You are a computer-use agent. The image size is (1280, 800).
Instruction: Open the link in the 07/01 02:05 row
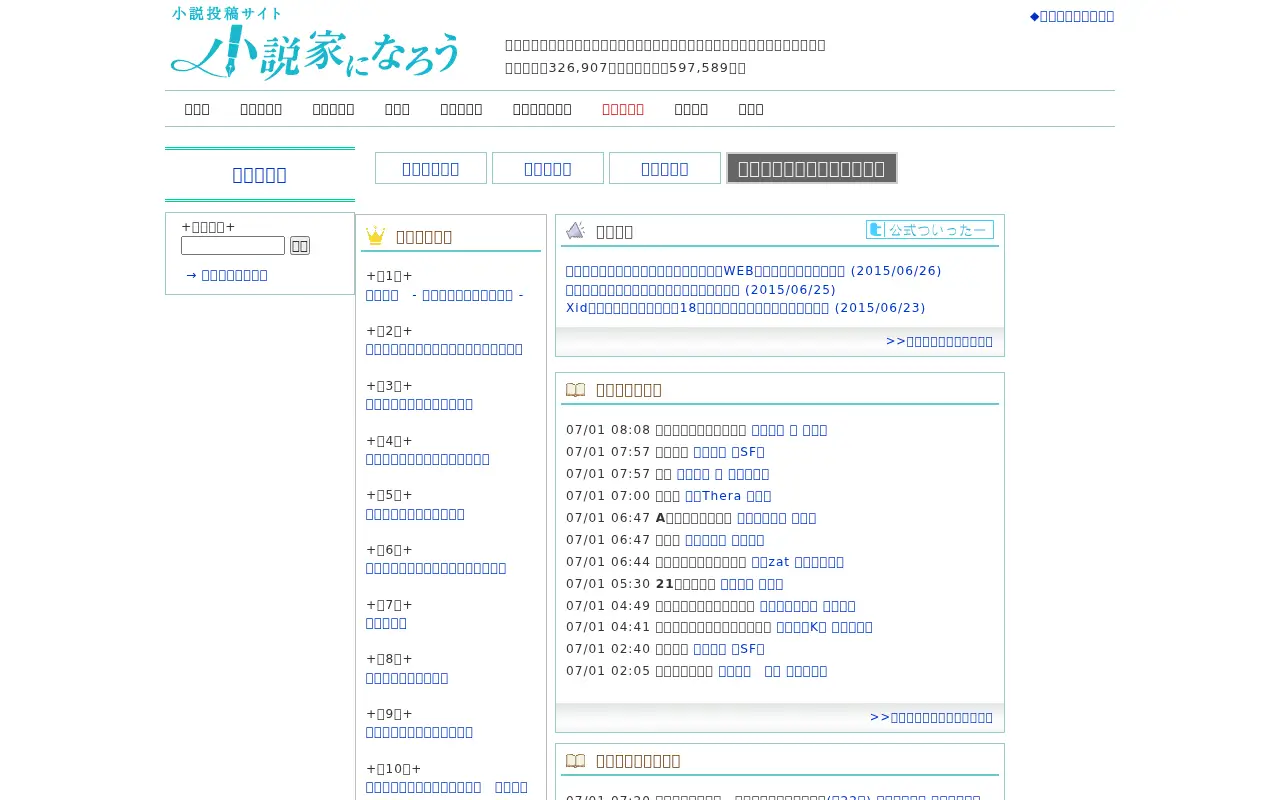pos(773,671)
